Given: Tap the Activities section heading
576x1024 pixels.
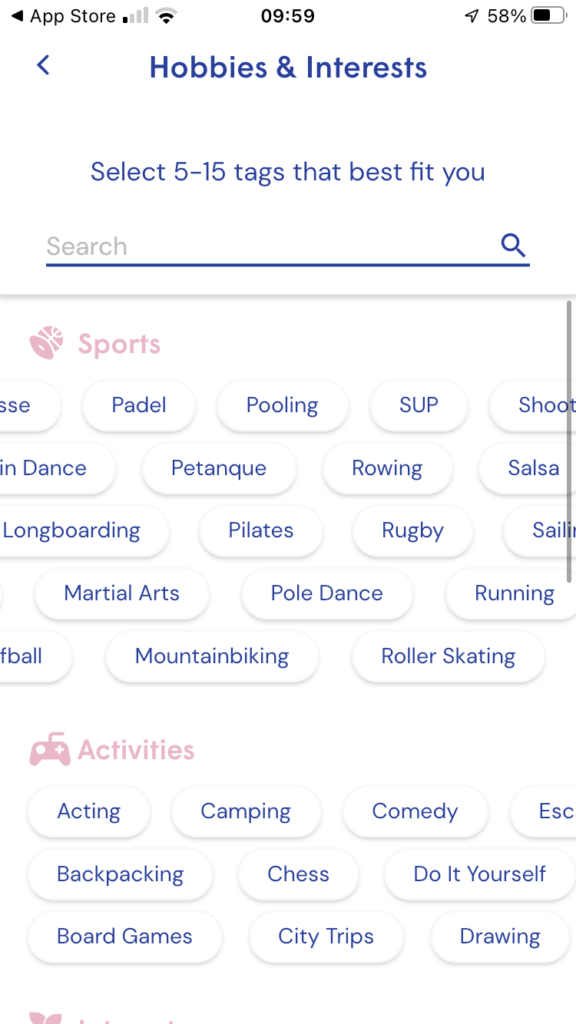Looking at the screenshot, I should pos(136,750).
